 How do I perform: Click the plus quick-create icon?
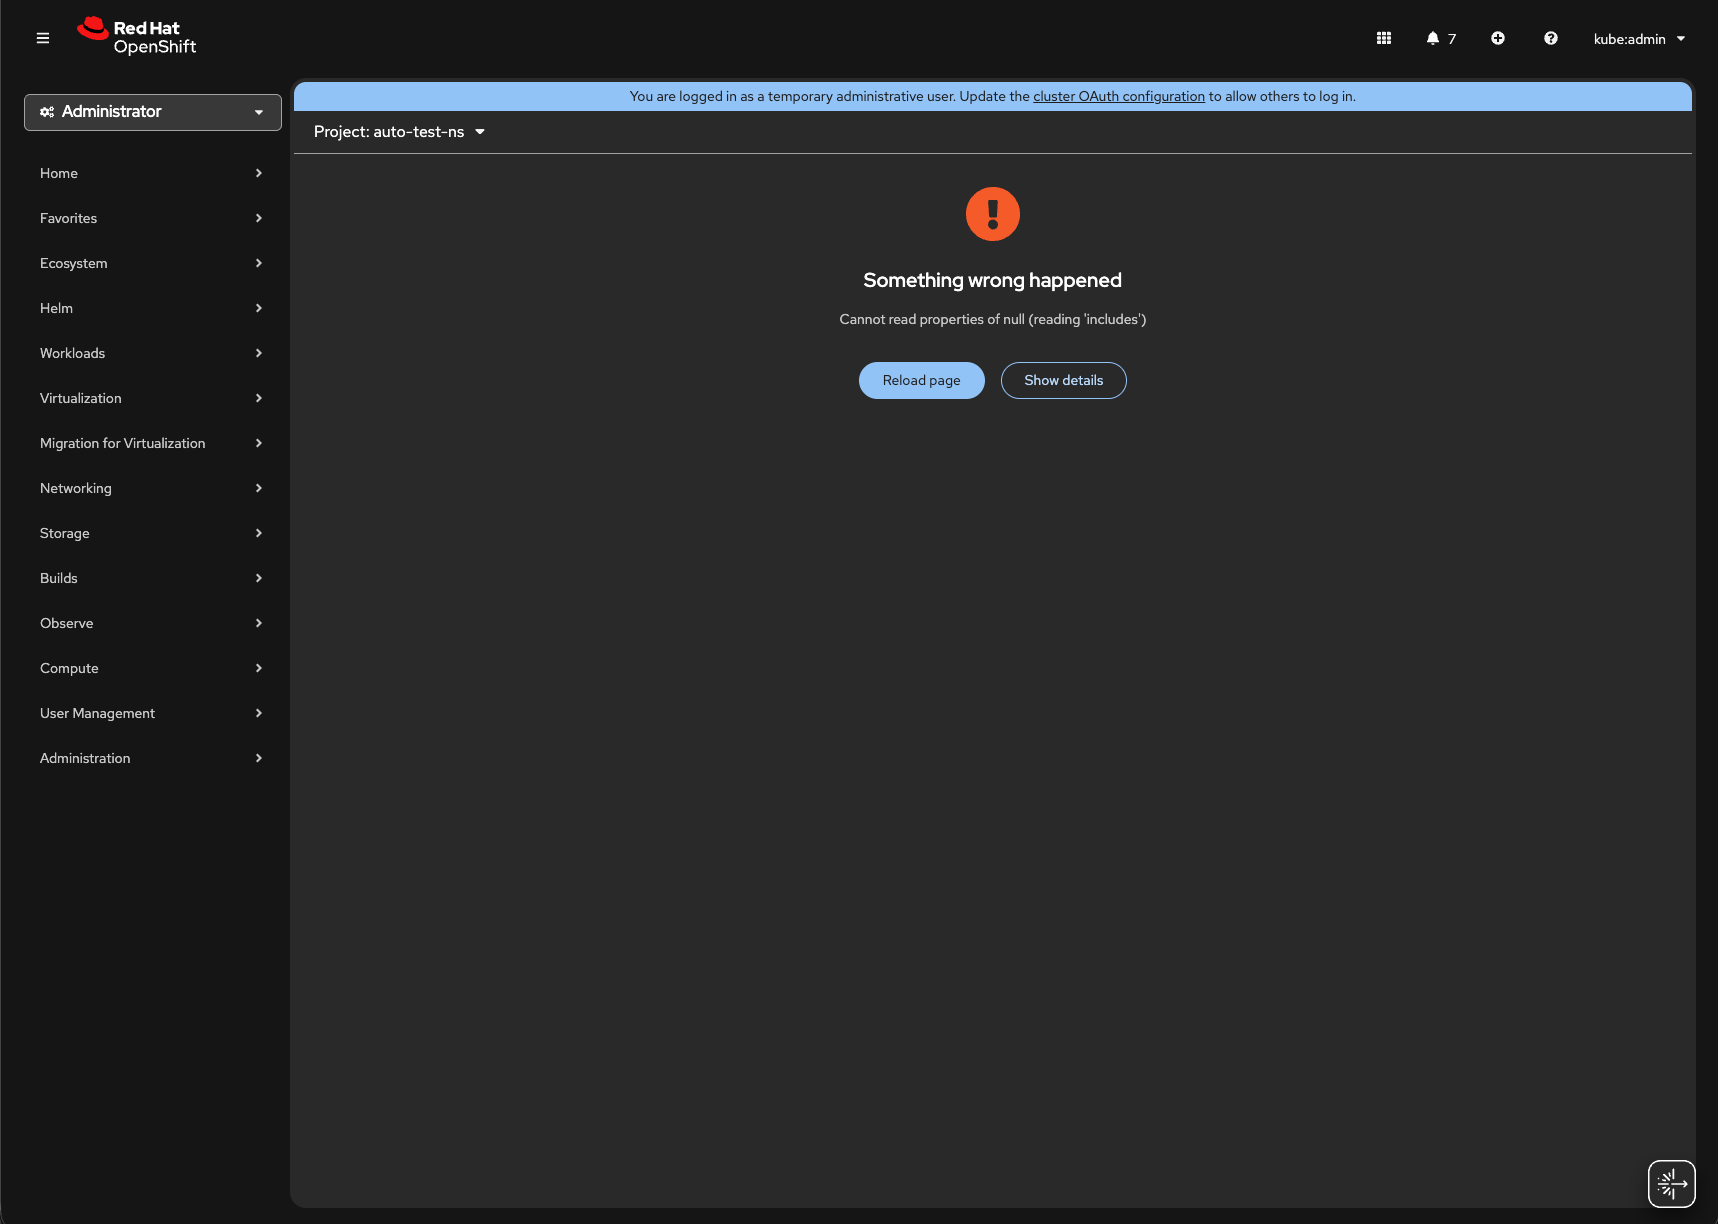(1498, 38)
